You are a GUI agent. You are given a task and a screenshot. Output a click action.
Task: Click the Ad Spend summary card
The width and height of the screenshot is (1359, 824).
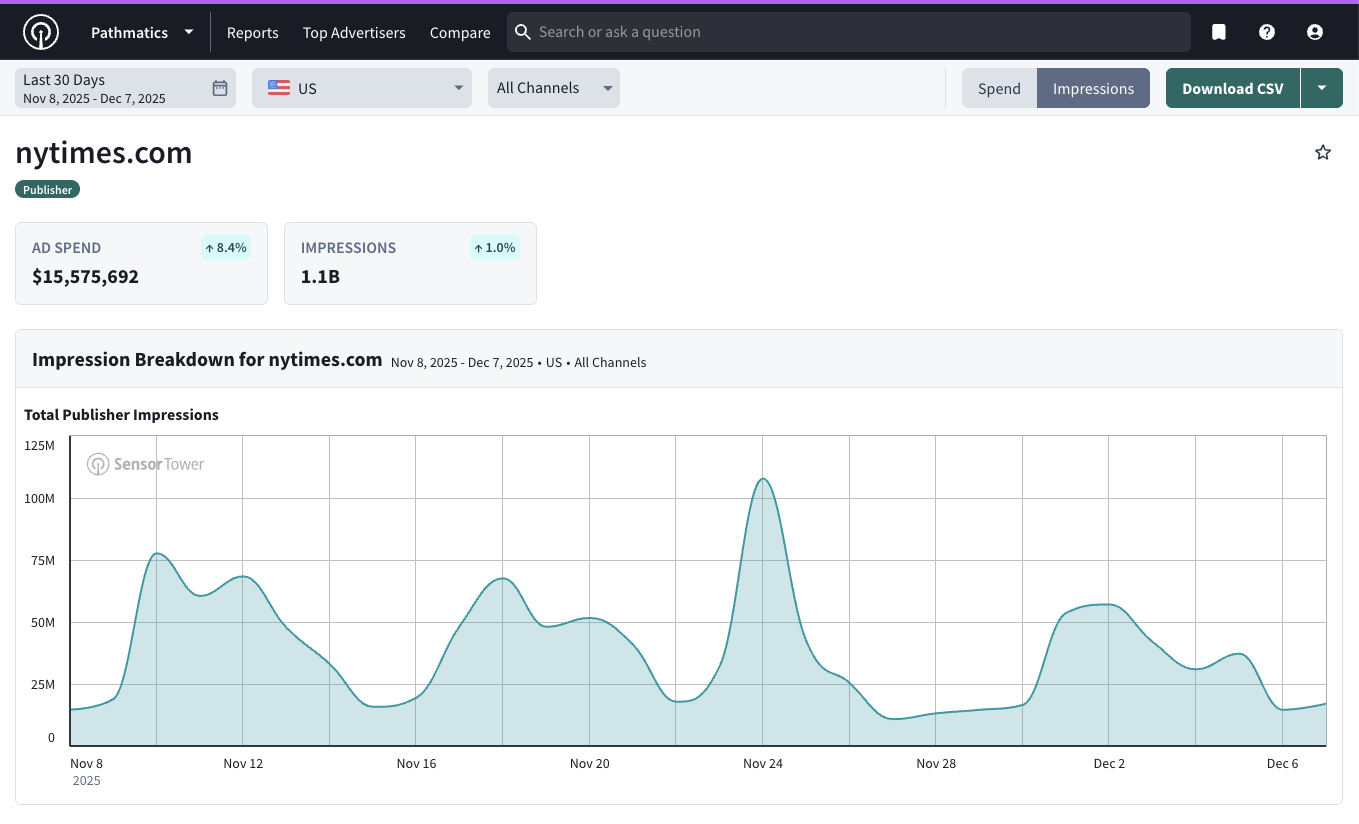point(141,263)
